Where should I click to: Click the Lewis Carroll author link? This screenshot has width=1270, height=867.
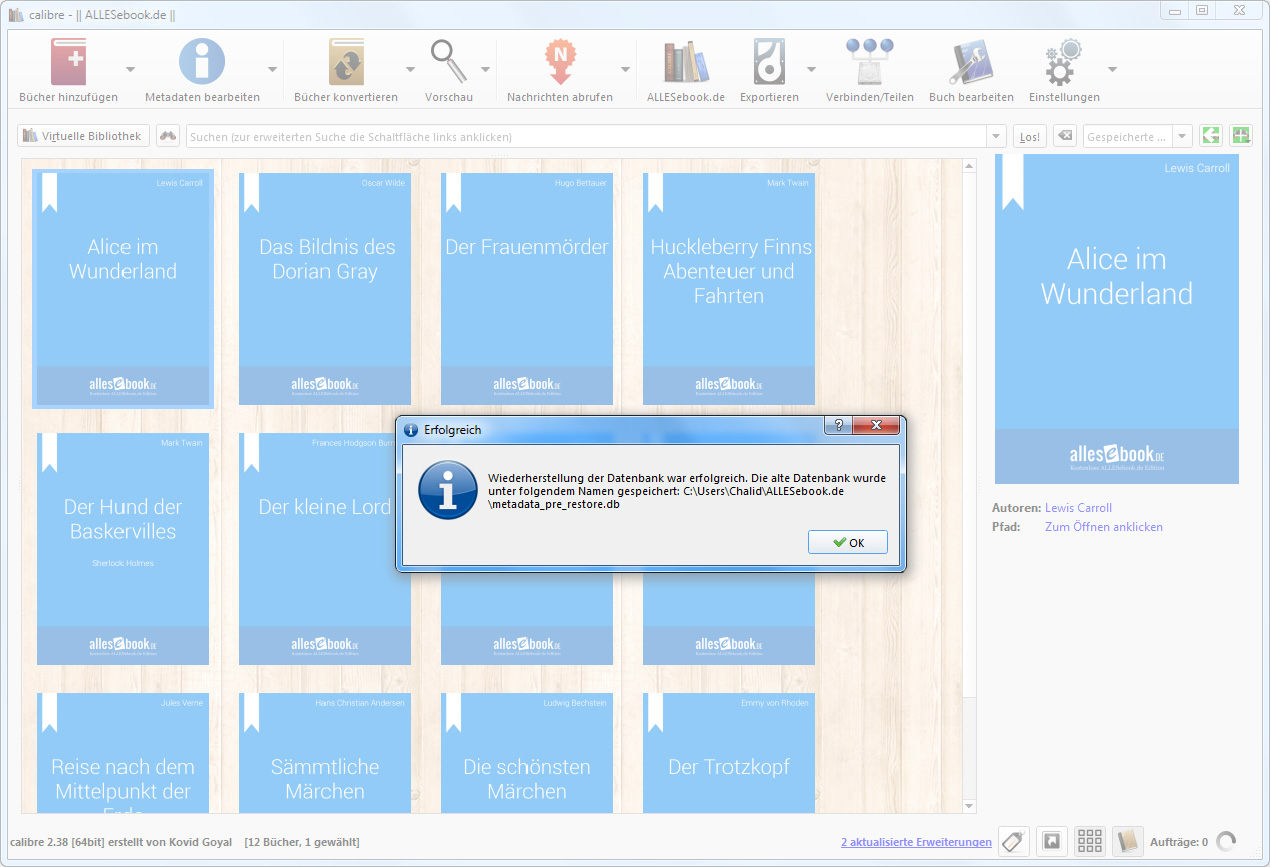(x=1078, y=508)
